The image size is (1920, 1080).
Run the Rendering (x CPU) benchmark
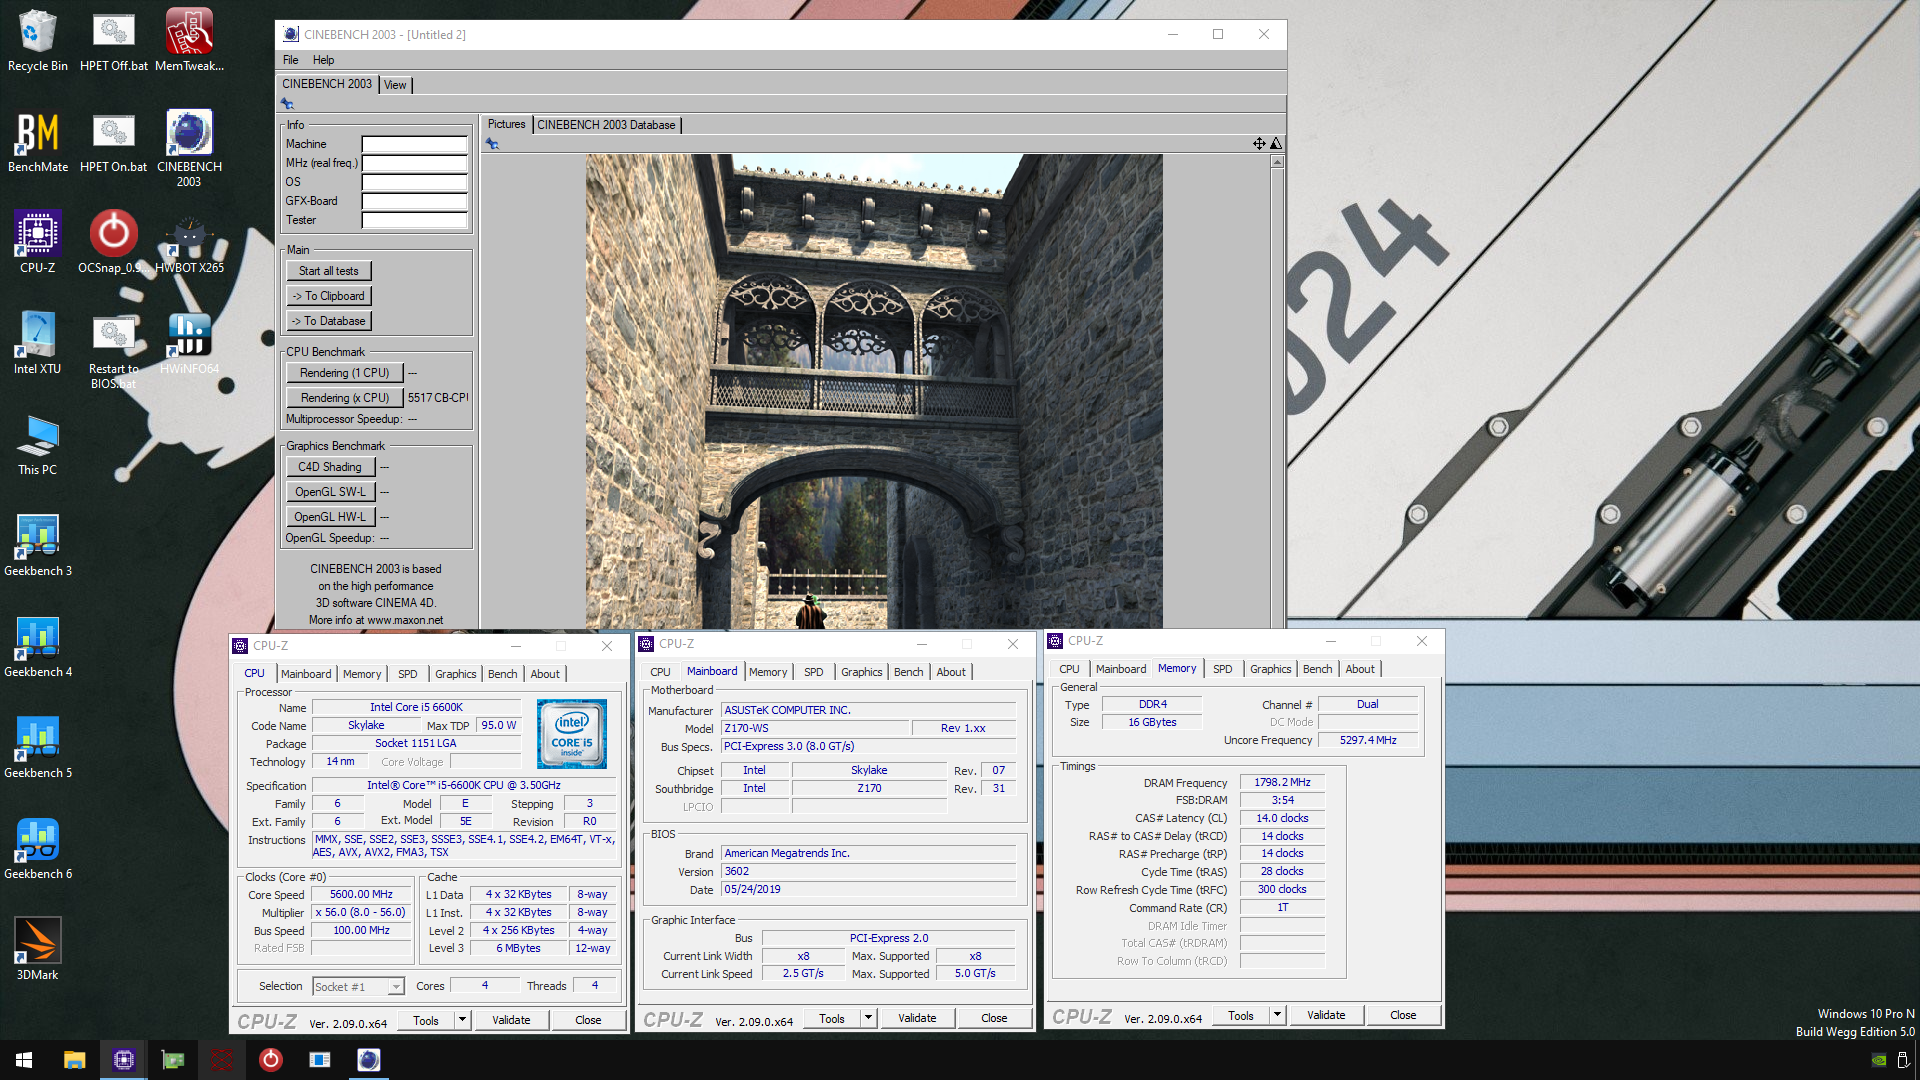344,398
